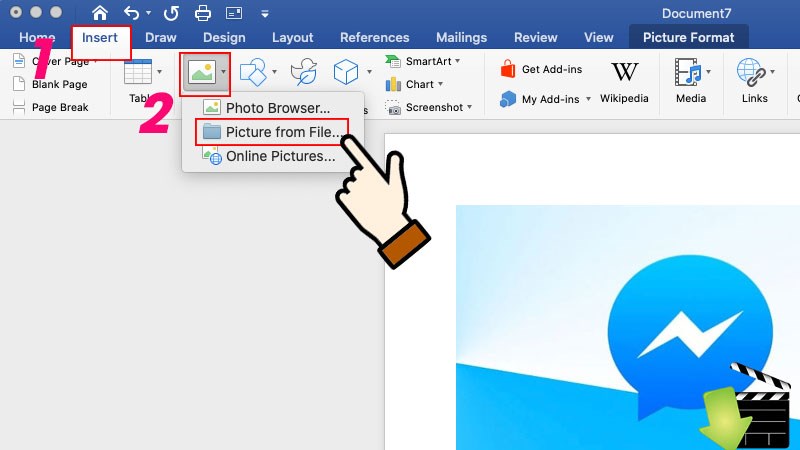800x450 pixels.
Task: Click the SmartArt icon
Action: 393,61
